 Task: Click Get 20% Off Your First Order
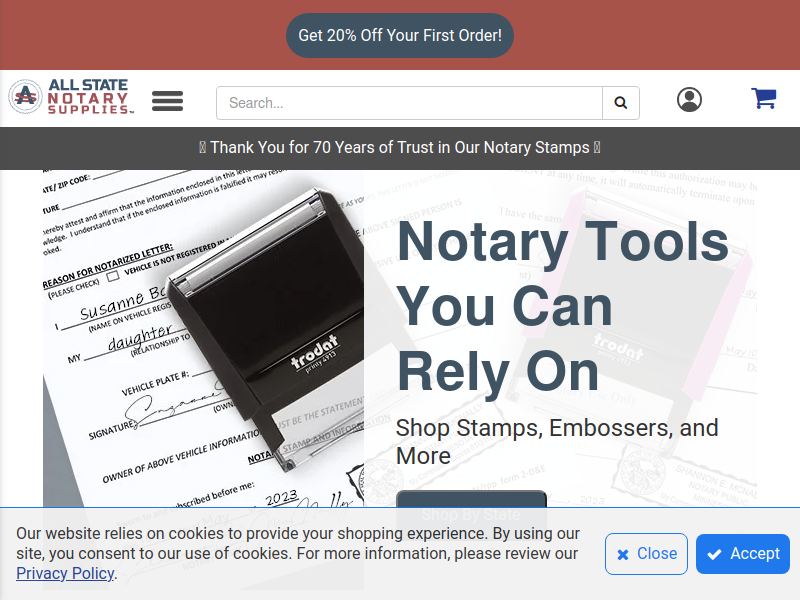(x=400, y=35)
